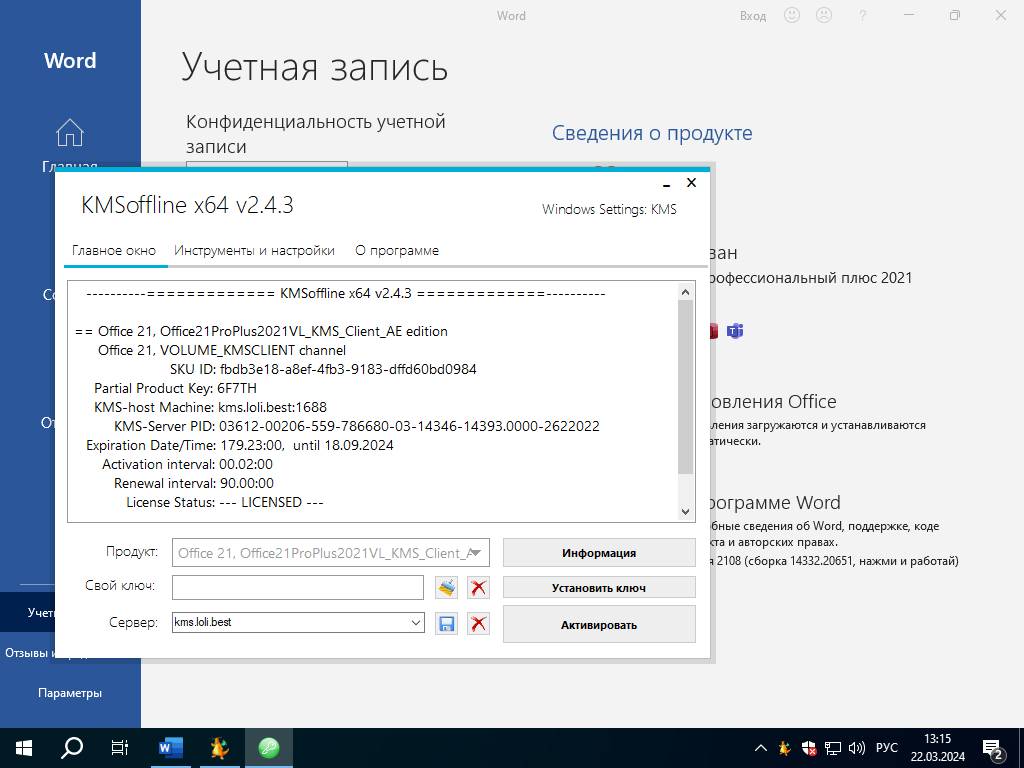Click the smiley feedback face icon
The height and width of the screenshot is (768, 1024).
792,15
